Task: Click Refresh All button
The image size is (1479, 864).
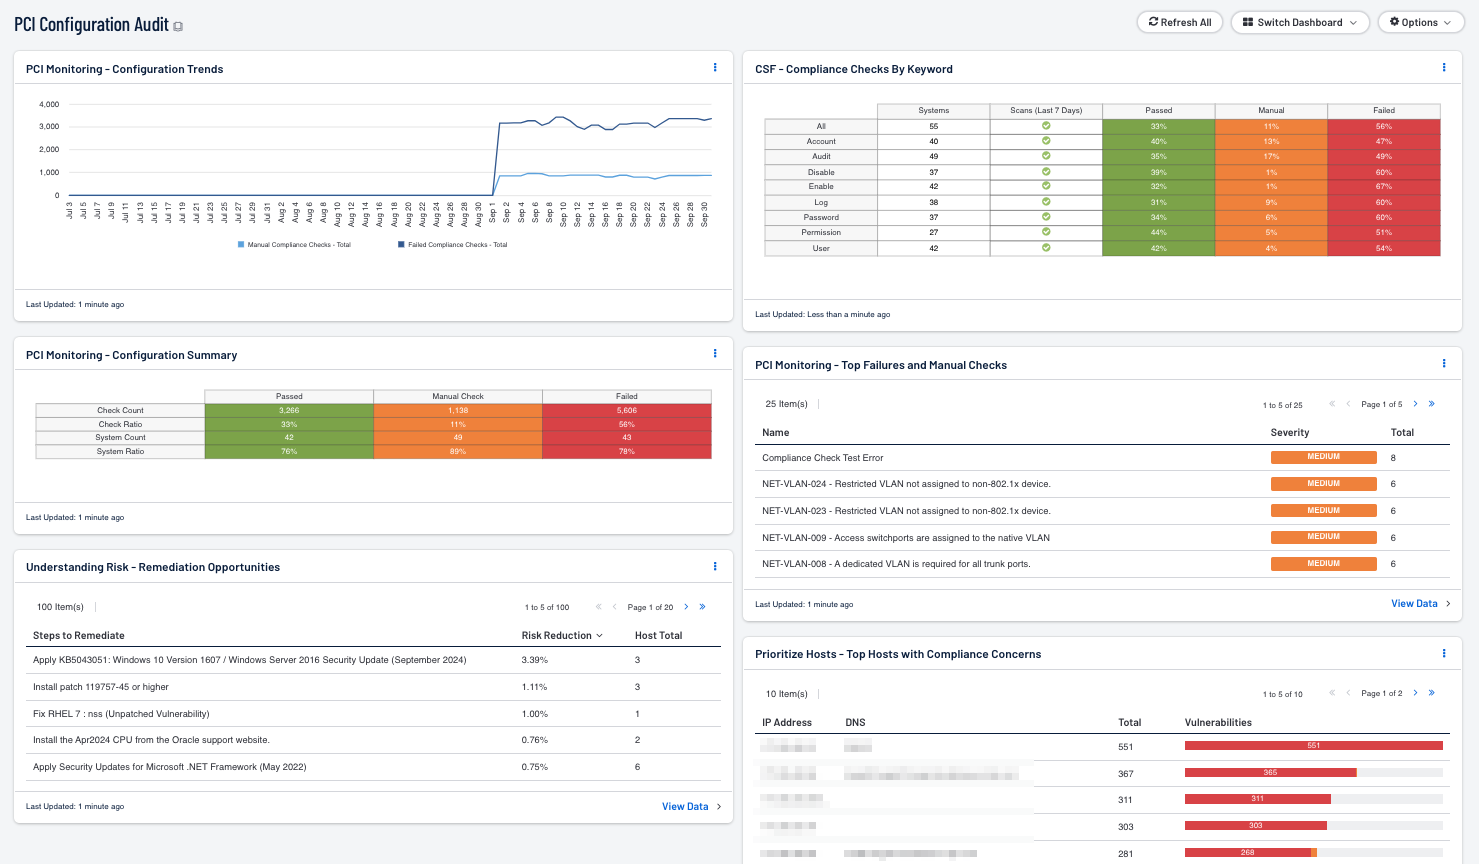Action: 1180,22
